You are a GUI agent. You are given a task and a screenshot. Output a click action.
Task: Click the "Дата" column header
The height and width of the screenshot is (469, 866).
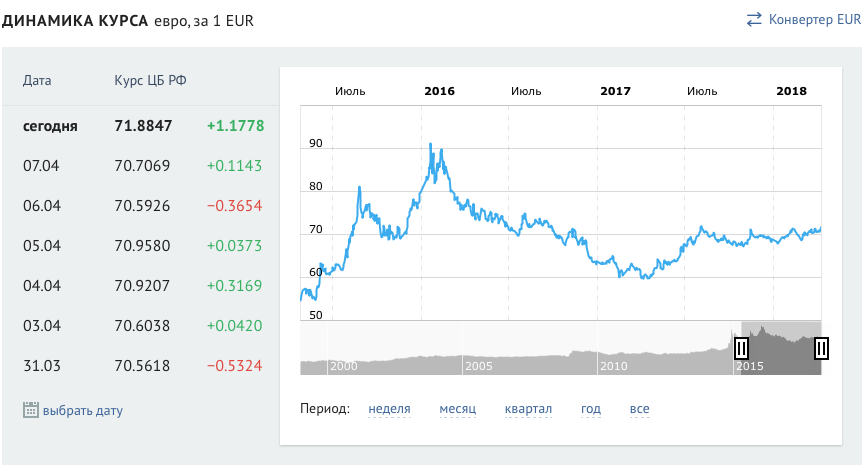click(x=37, y=80)
